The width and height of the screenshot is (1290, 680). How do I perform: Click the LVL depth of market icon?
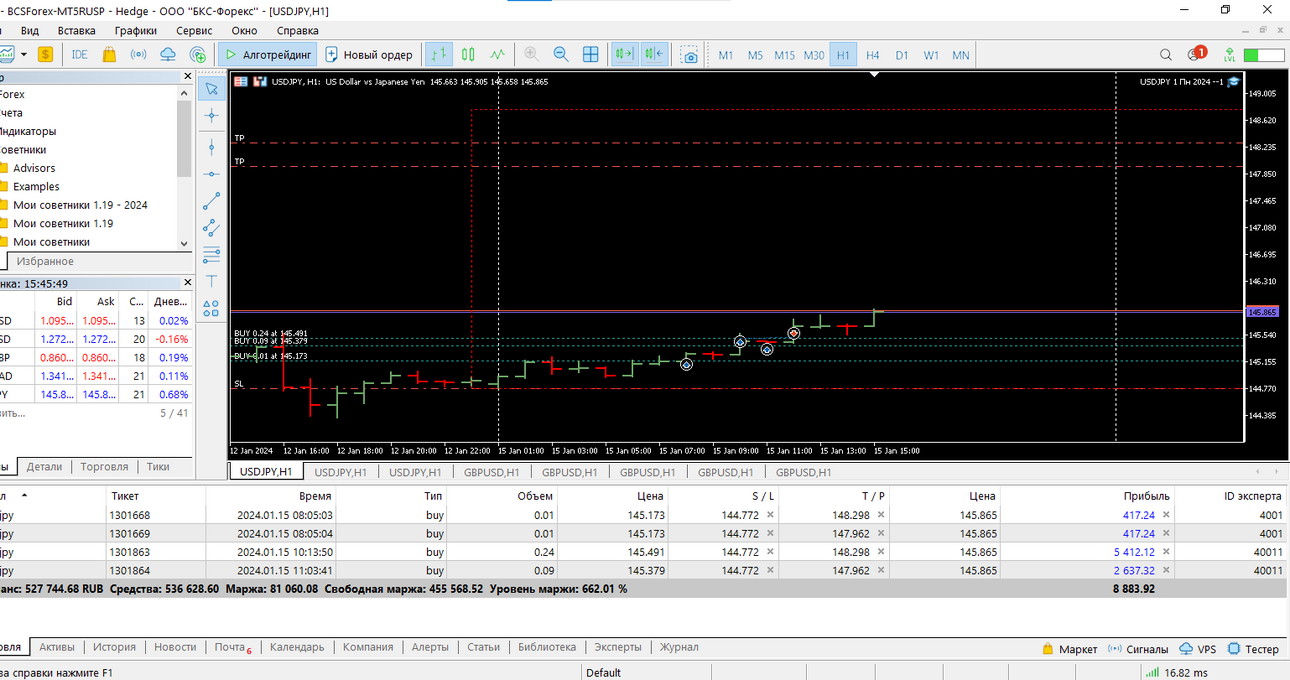1229,55
